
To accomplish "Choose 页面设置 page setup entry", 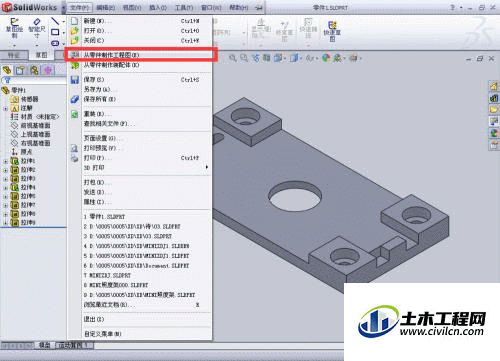I will [140, 138].
